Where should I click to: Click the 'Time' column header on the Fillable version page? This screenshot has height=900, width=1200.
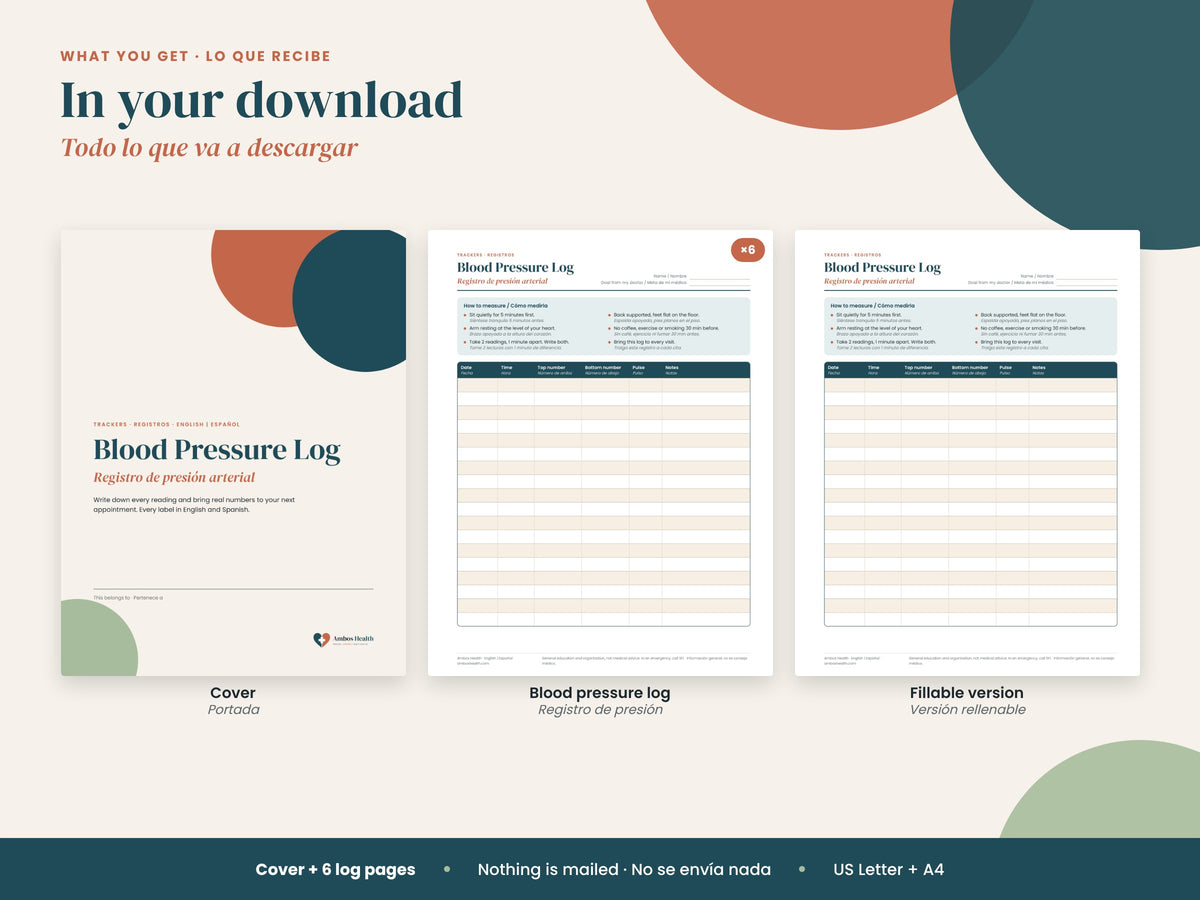coord(873,369)
